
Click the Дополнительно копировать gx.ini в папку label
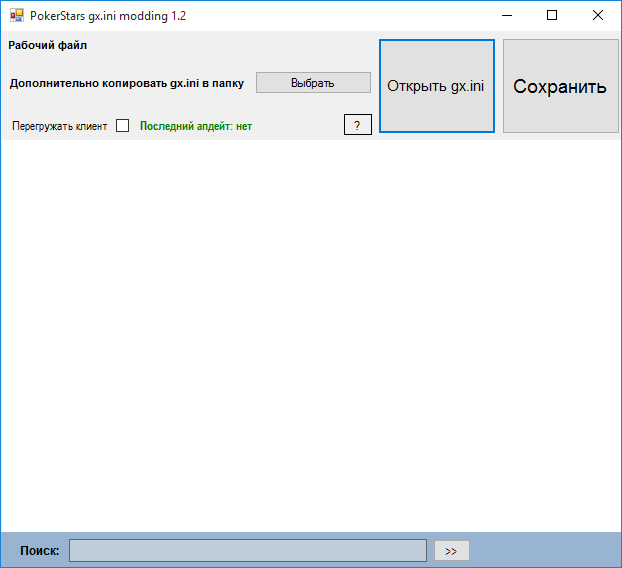(127, 83)
